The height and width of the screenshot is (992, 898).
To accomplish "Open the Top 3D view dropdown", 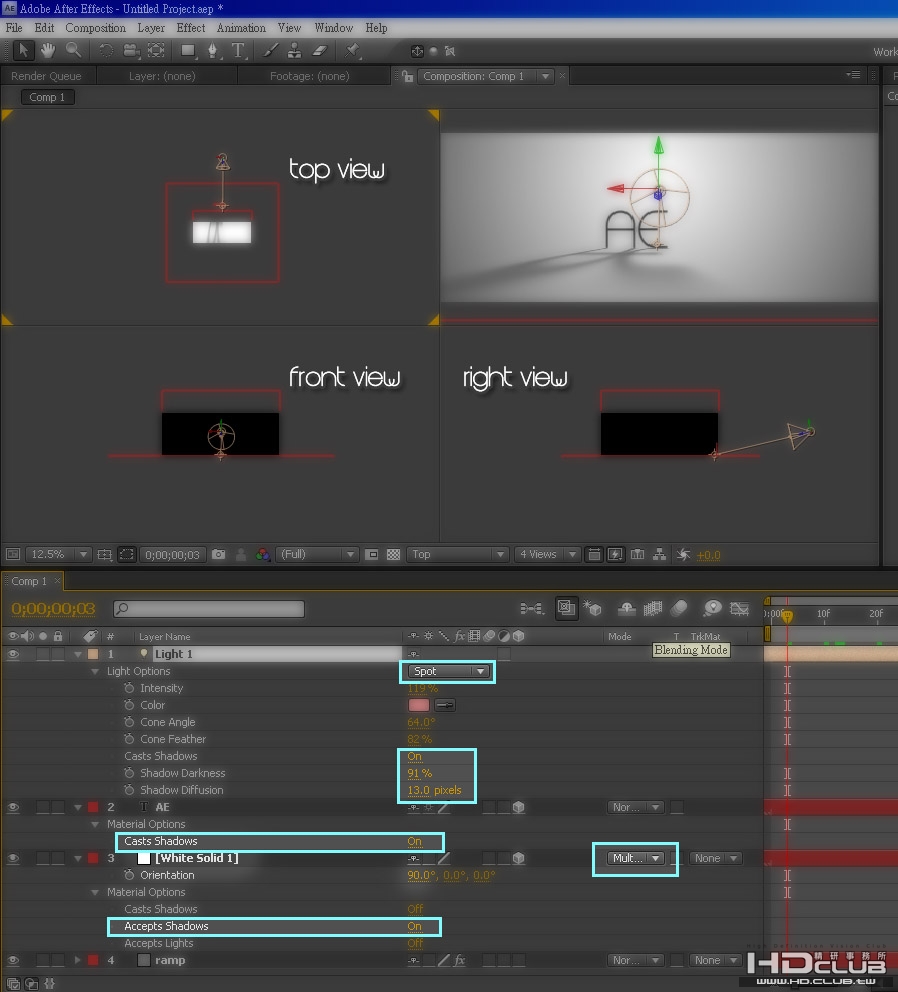I will pyautogui.click(x=458, y=554).
